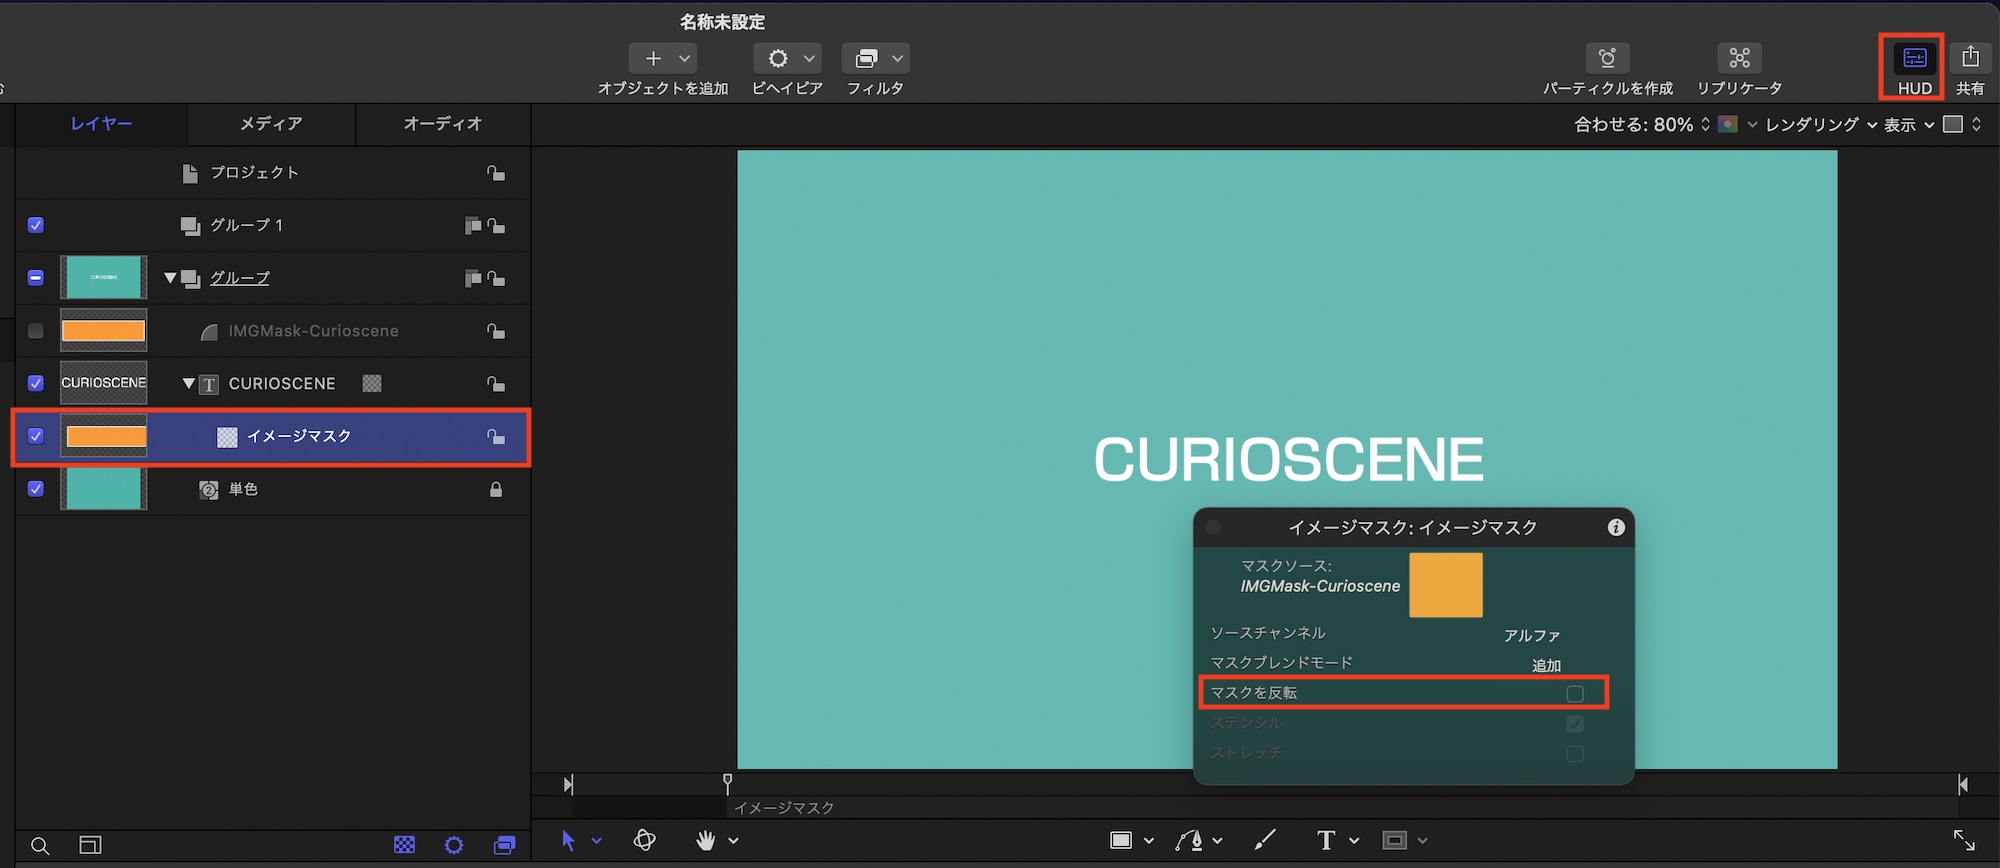This screenshot has height=868, width=2000.
Task: Click the HUD toolbar icon
Action: (1914, 59)
